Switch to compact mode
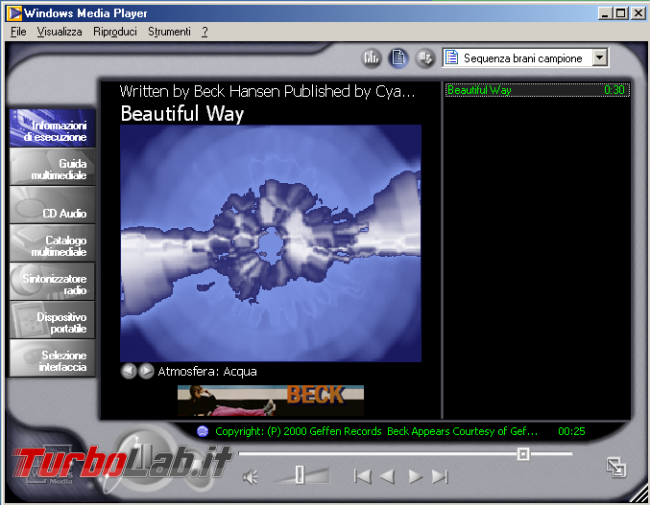Image resolution: width=650 pixels, height=505 pixels. [x=616, y=468]
